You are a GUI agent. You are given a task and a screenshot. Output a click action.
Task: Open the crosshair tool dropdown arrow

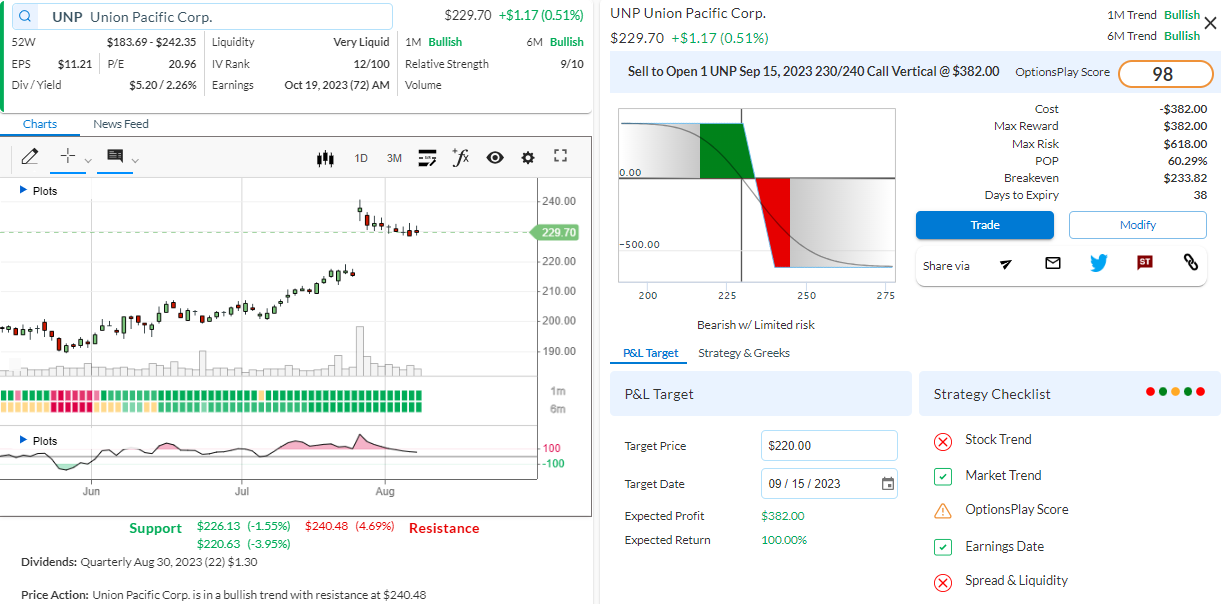pyautogui.click(x=88, y=160)
